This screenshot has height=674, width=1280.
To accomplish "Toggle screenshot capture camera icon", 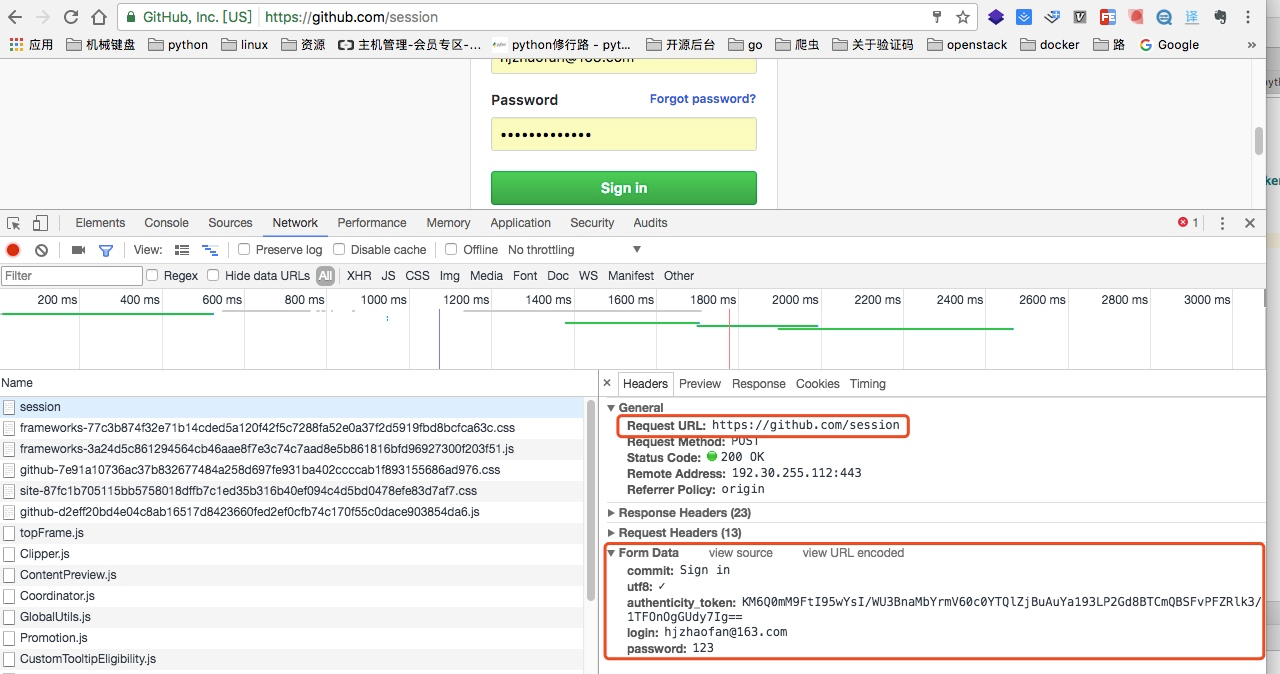I will (x=78, y=250).
